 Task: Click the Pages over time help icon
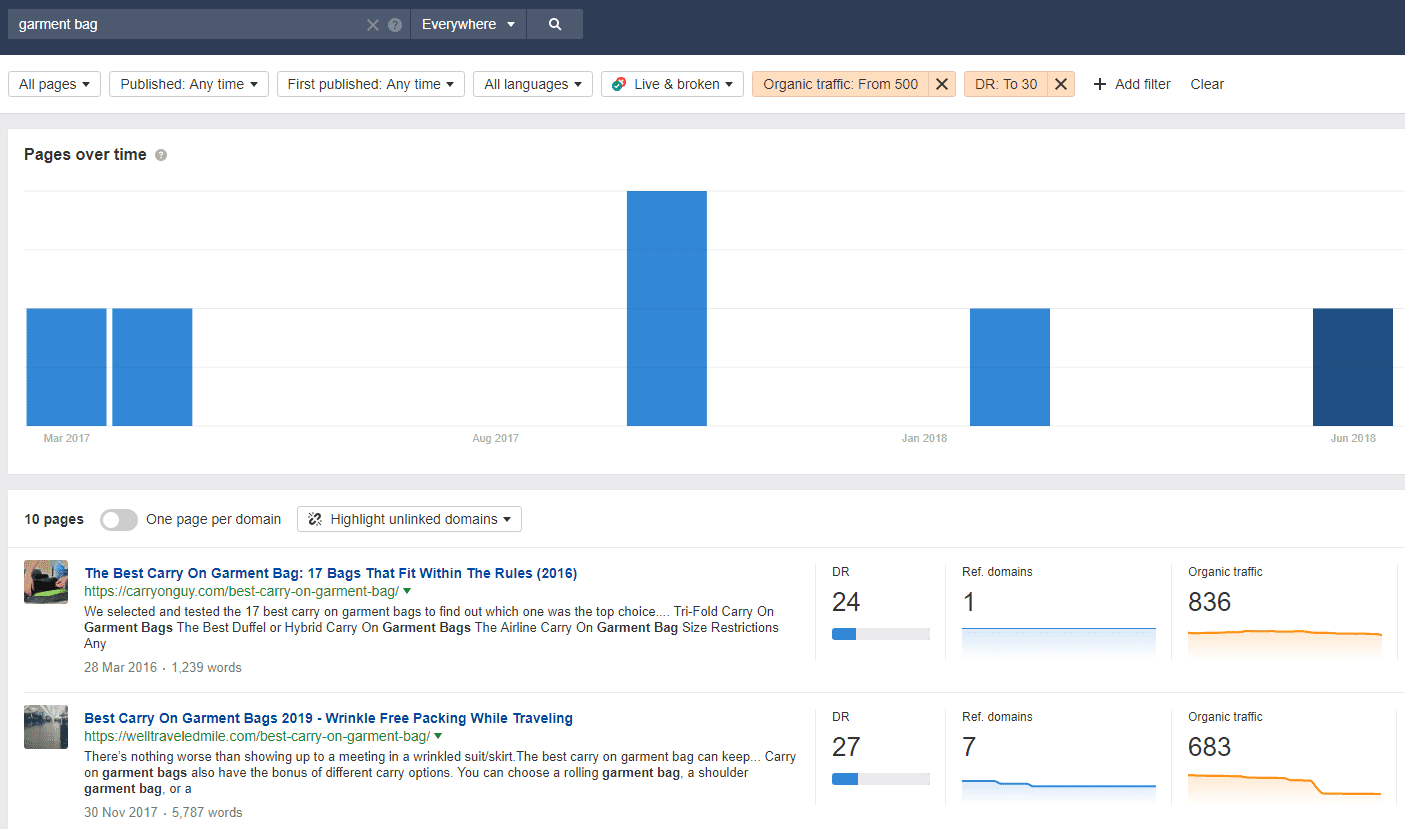coord(161,155)
